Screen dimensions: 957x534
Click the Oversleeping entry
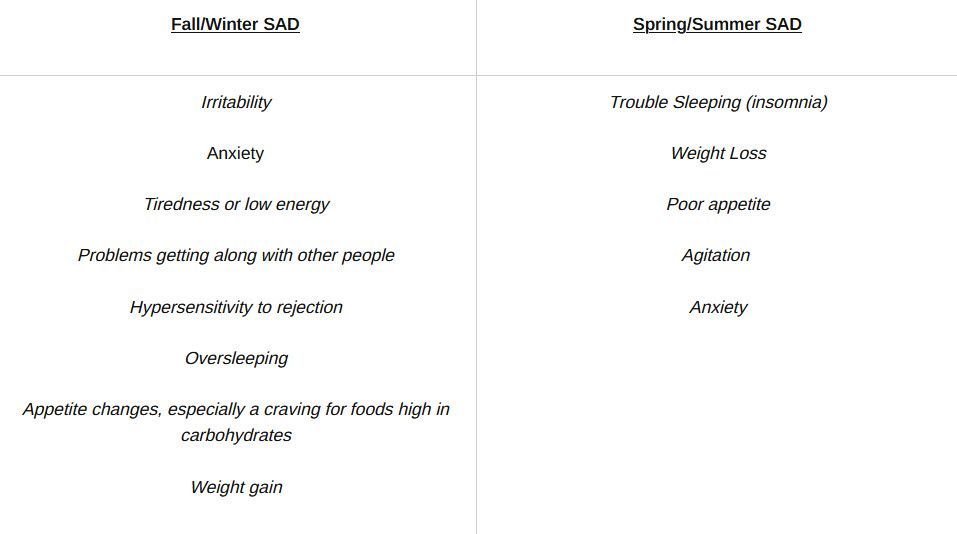pos(236,358)
